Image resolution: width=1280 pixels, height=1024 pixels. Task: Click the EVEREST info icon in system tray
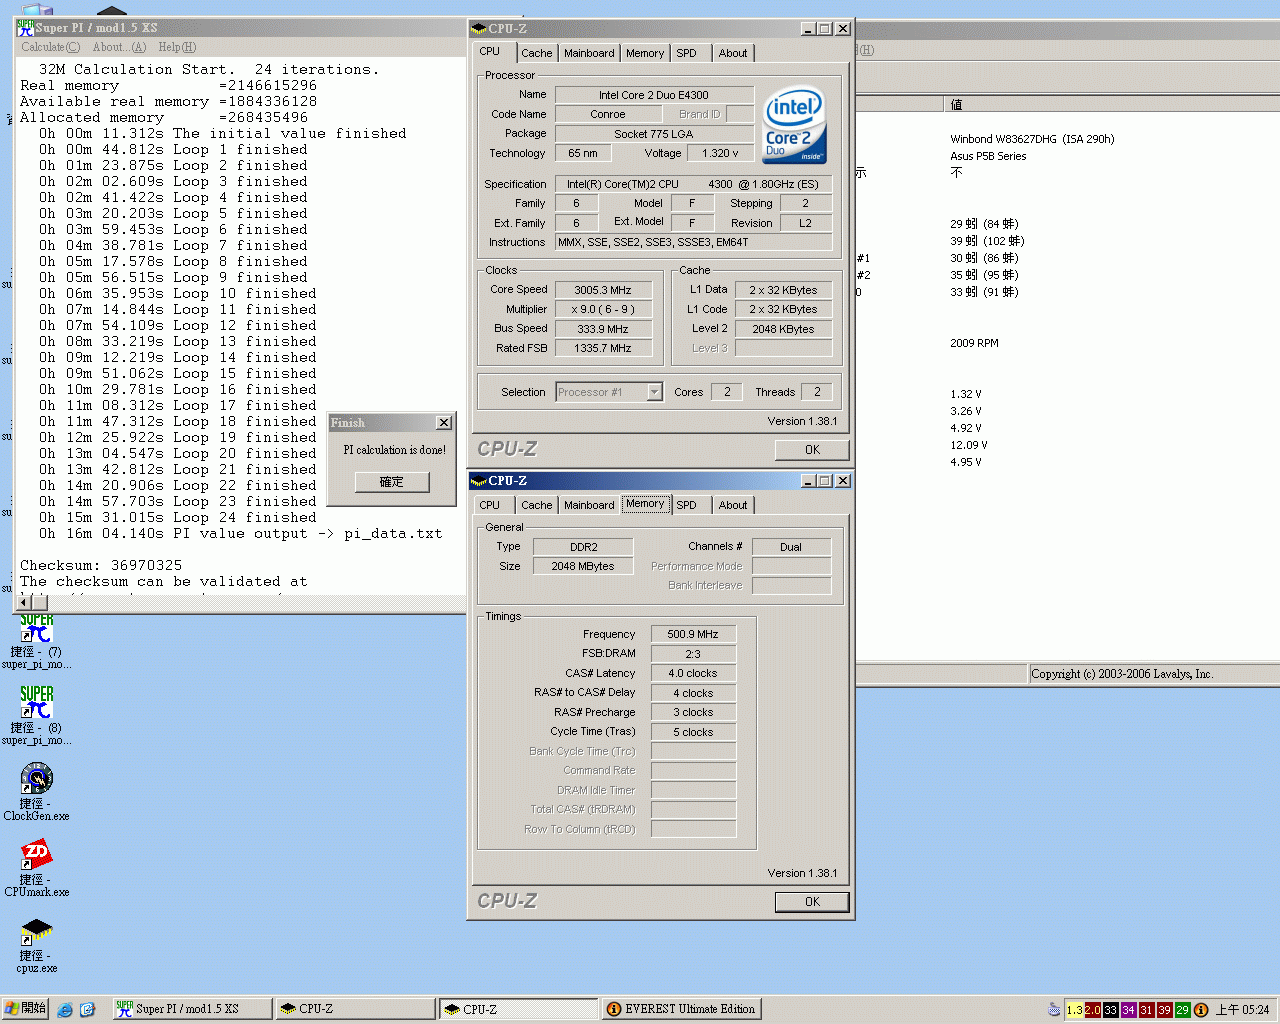1201,1010
